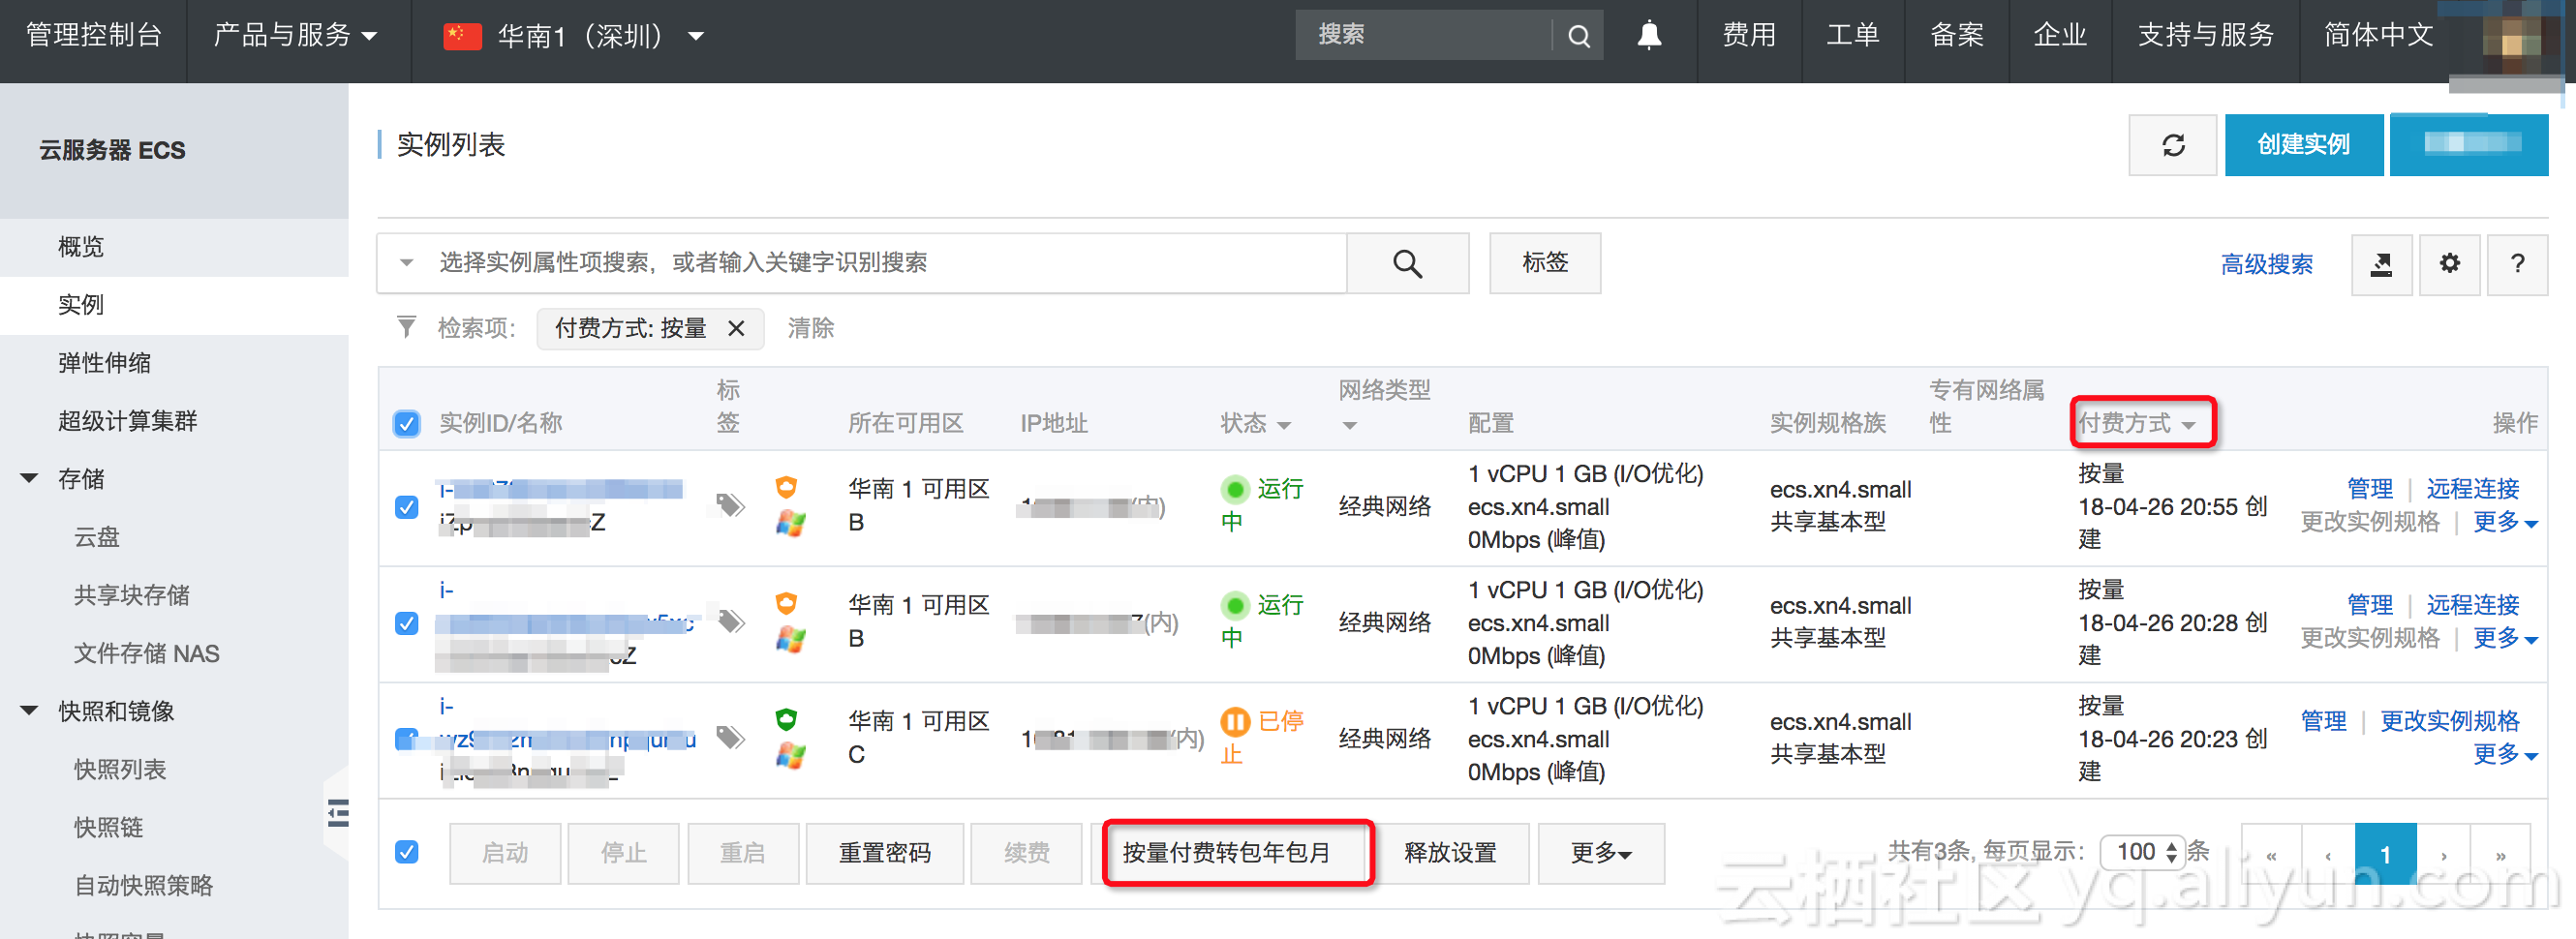This screenshot has width=2576, height=939.
Task: Uncheck the instance created at 20:28
Action: (406, 623)
